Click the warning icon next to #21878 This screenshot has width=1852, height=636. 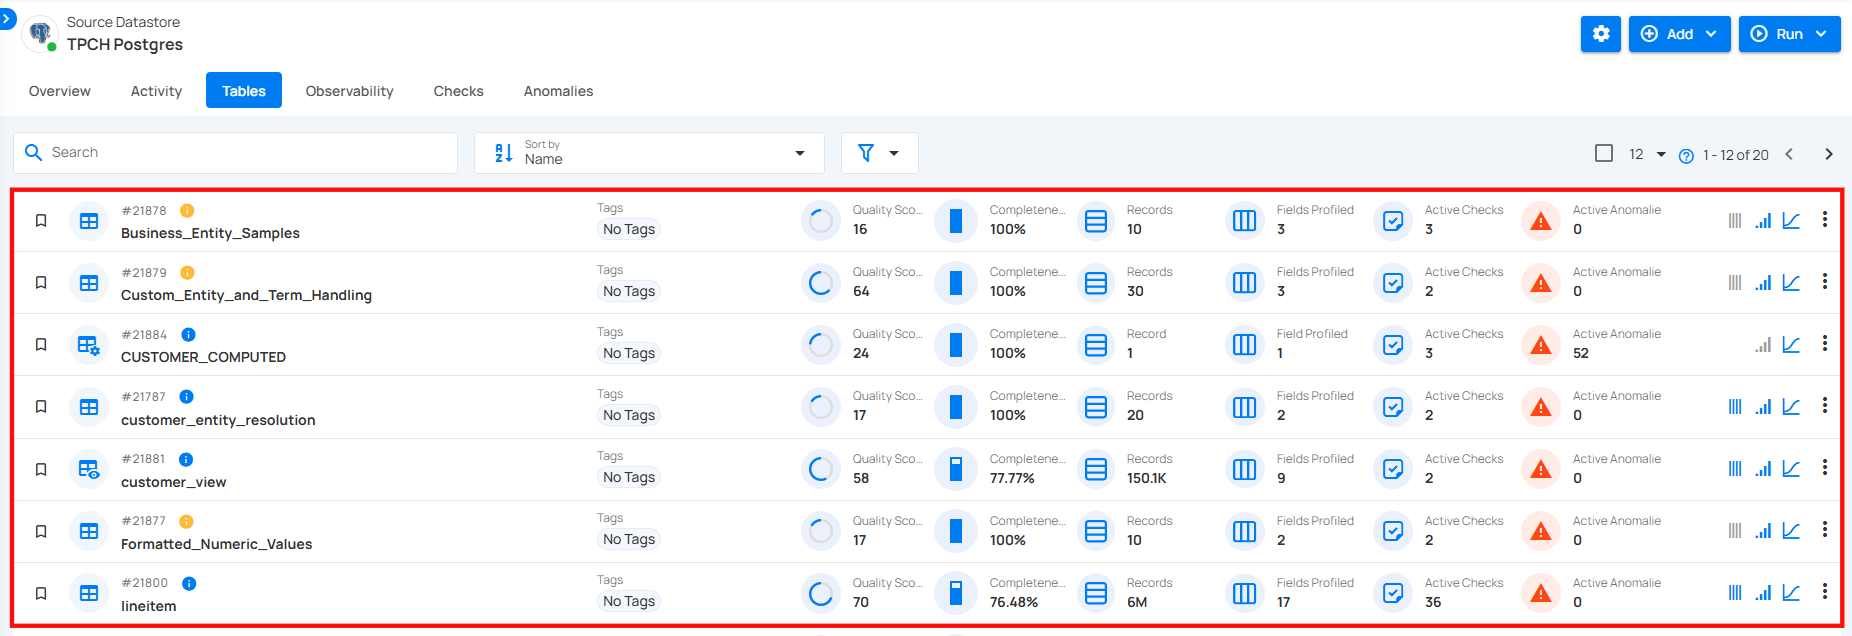point(187,211)
